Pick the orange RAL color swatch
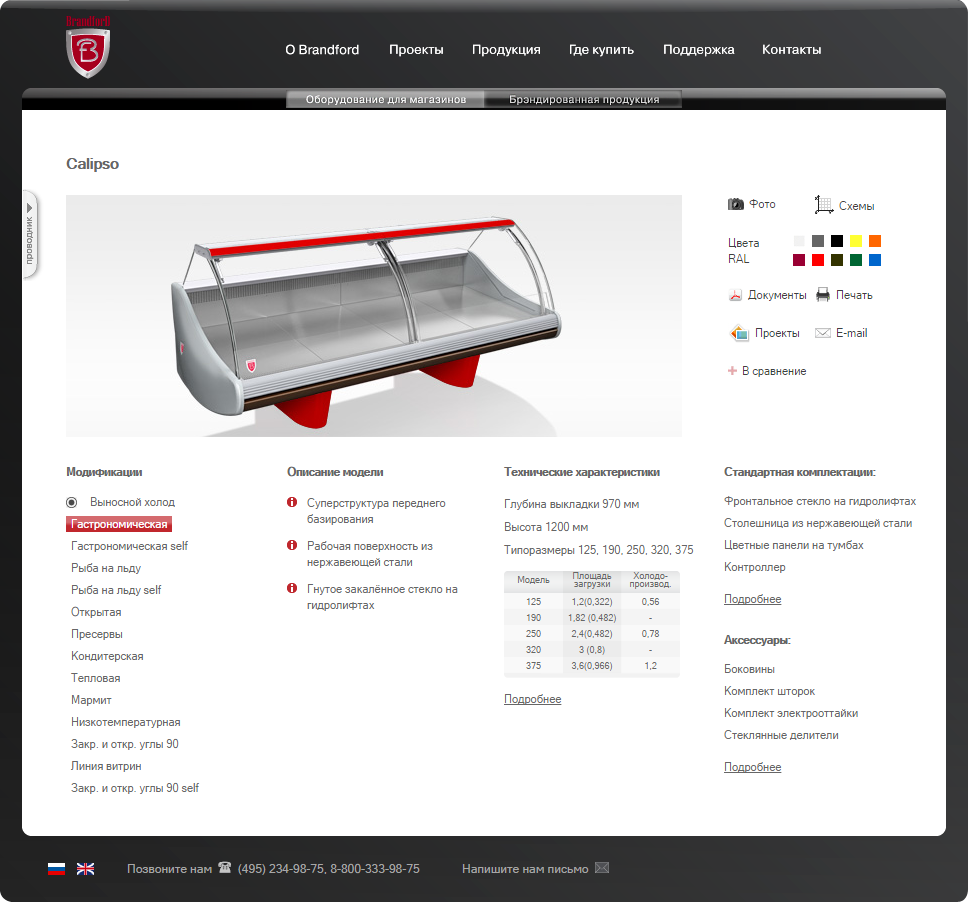968x902 pixels. pos(875,241)
